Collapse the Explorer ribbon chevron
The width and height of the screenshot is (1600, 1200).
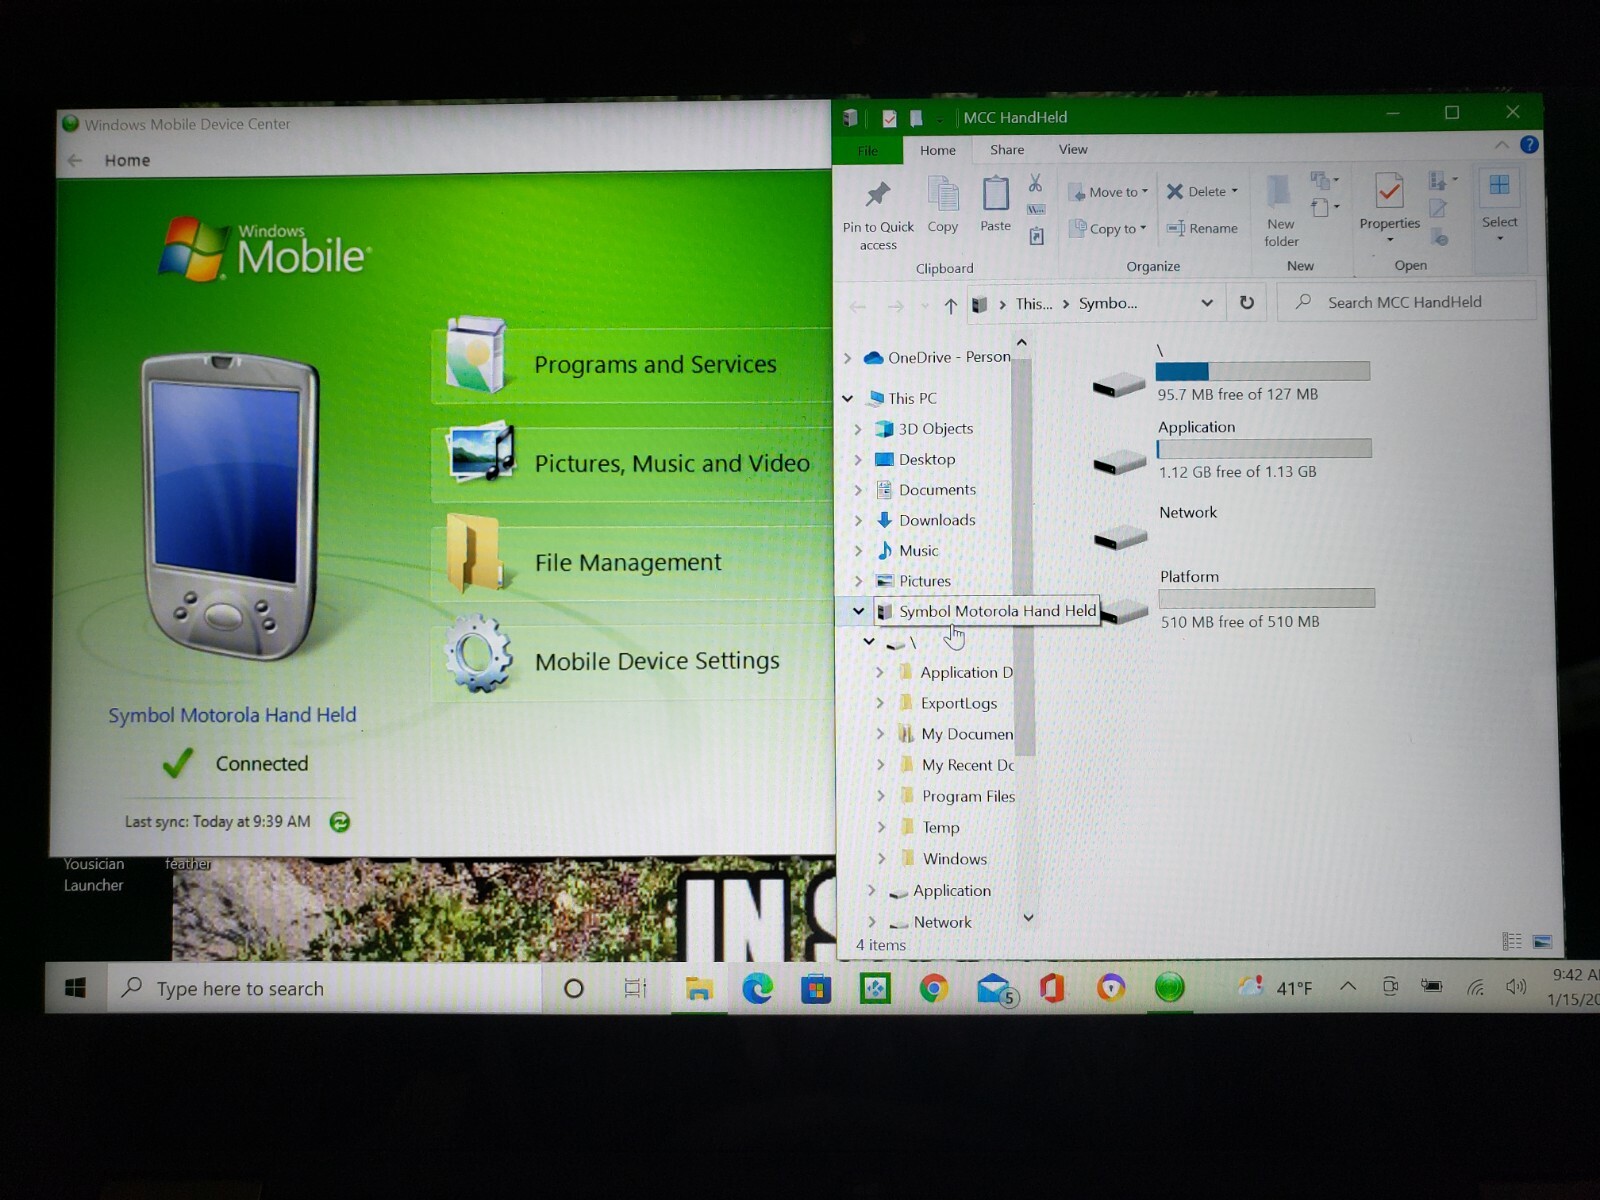[1502, 146]
